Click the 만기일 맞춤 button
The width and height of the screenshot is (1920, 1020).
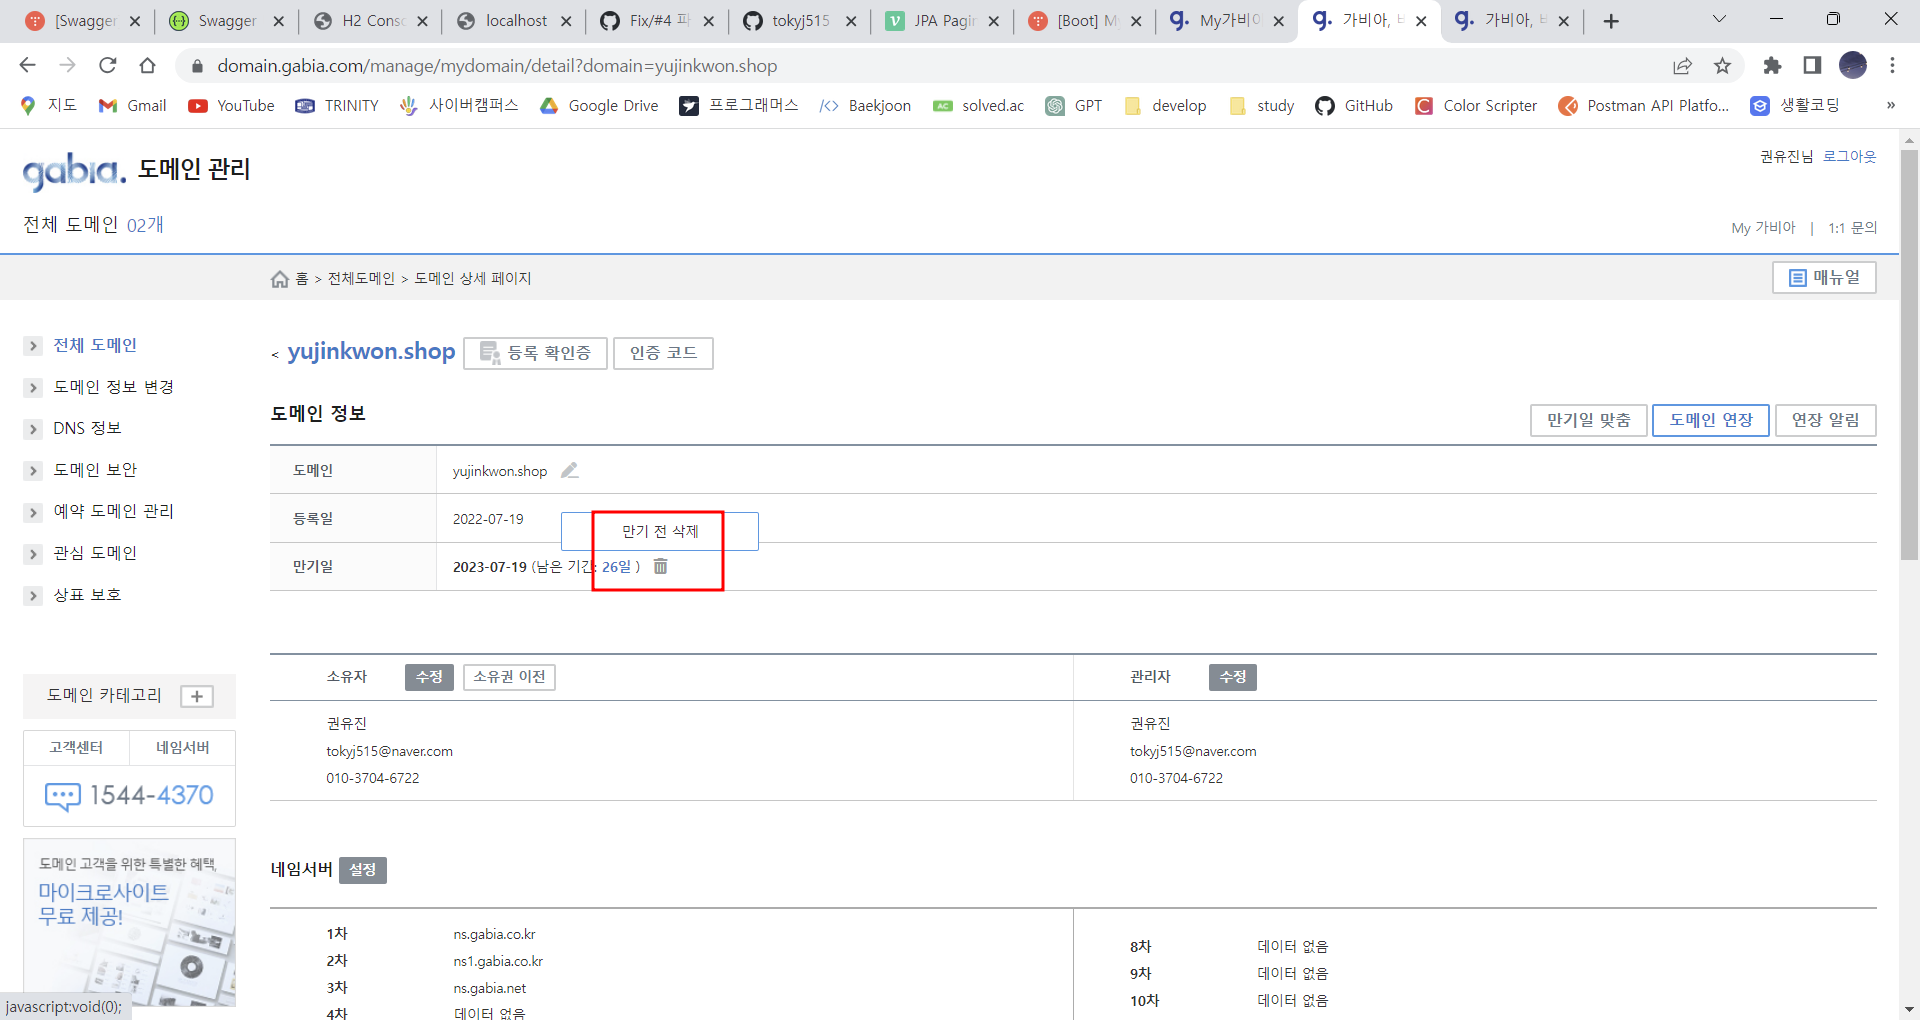click(x=1588, y=420)
